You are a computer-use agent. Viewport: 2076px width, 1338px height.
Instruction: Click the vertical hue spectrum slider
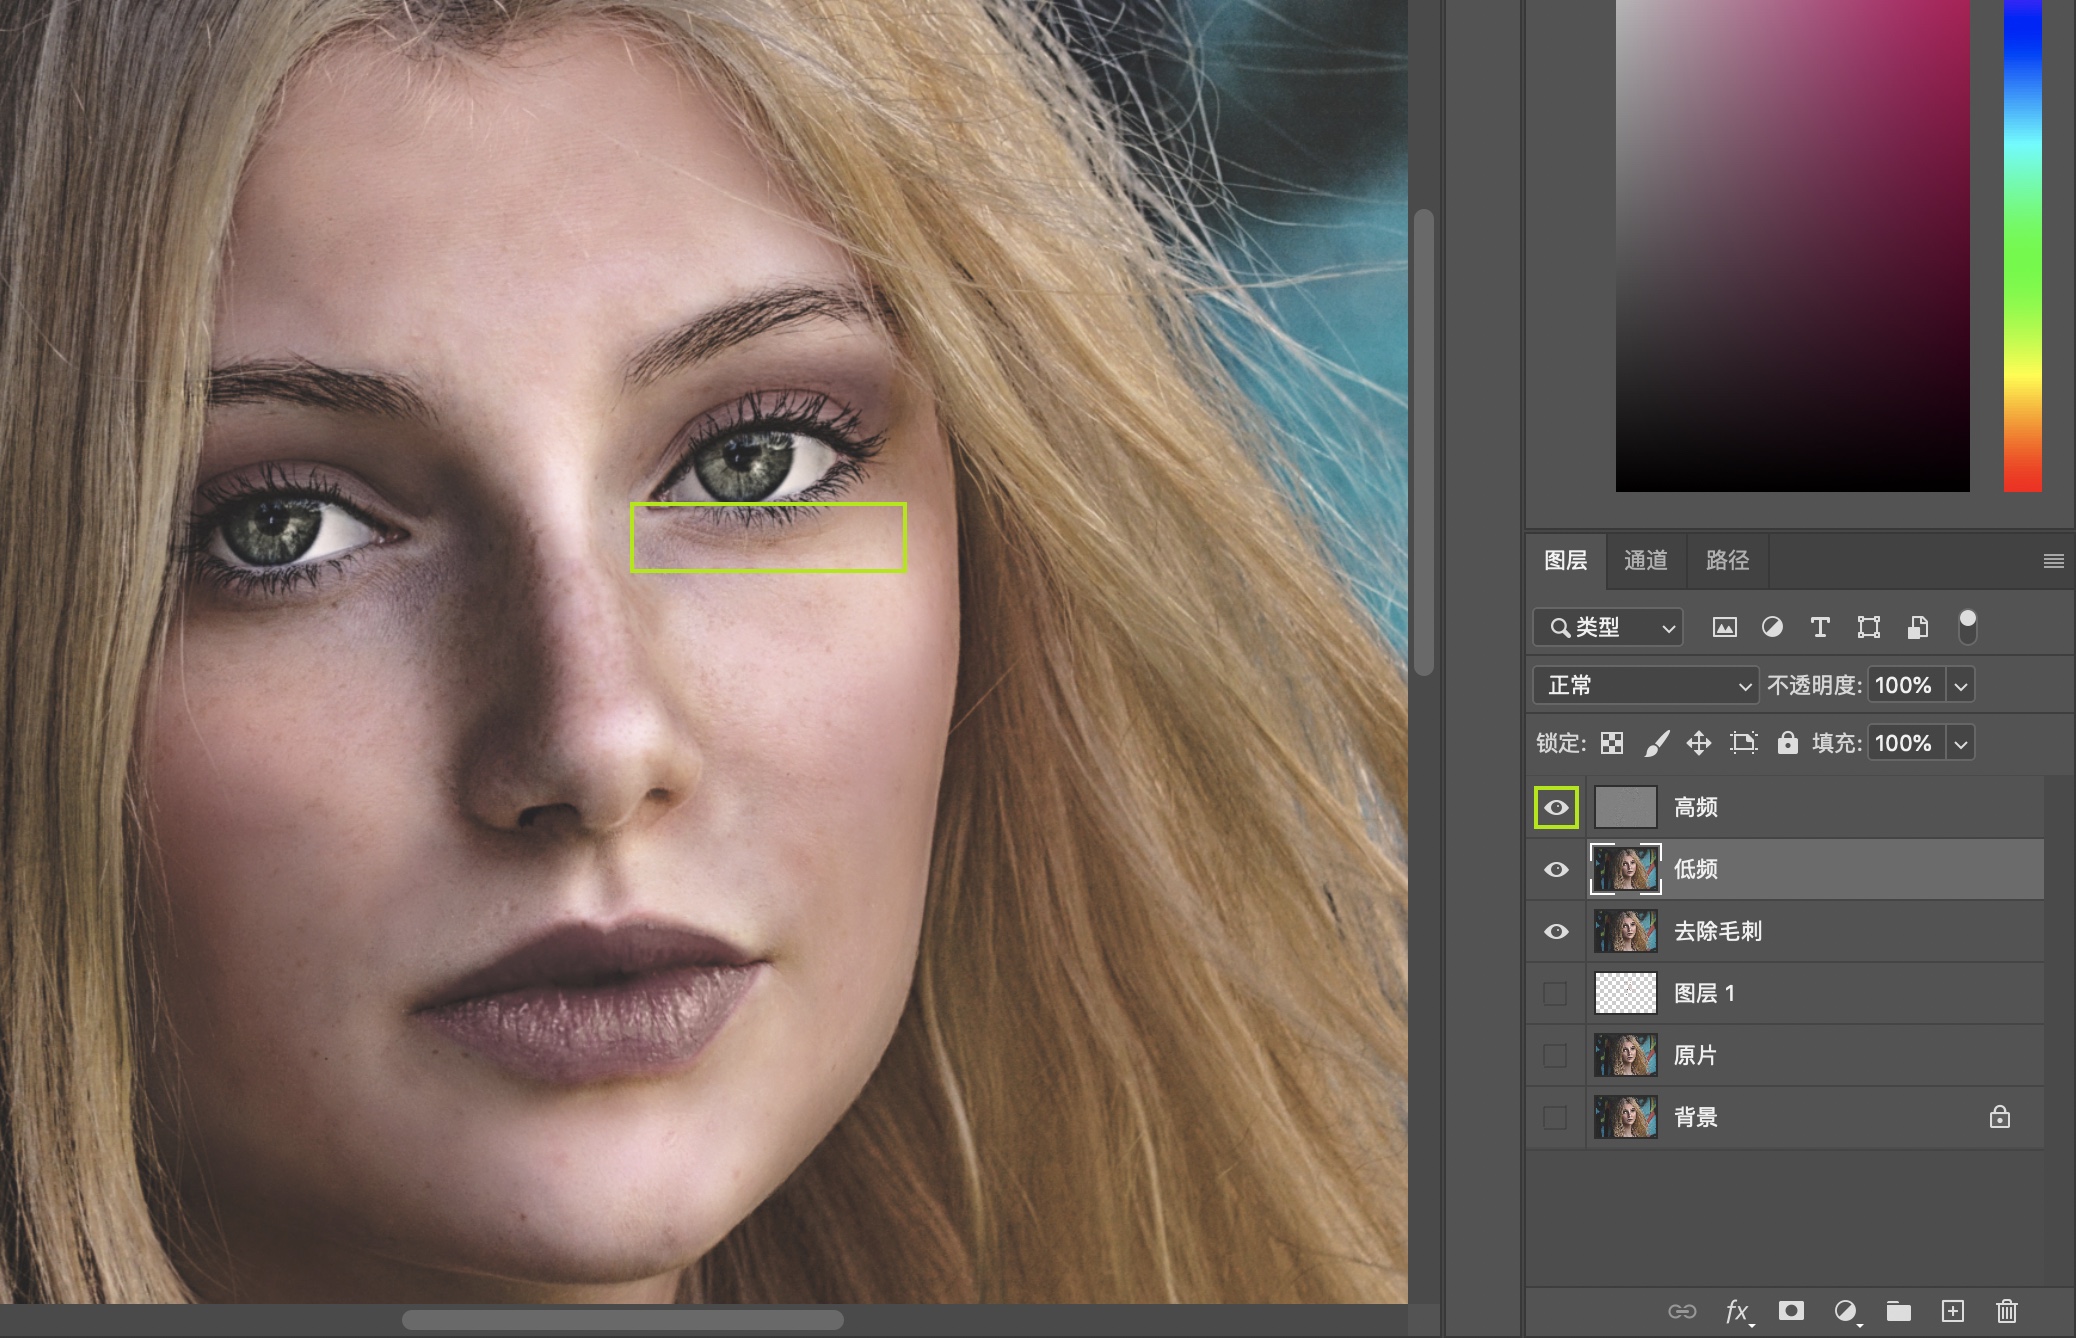coord(2022,245)
